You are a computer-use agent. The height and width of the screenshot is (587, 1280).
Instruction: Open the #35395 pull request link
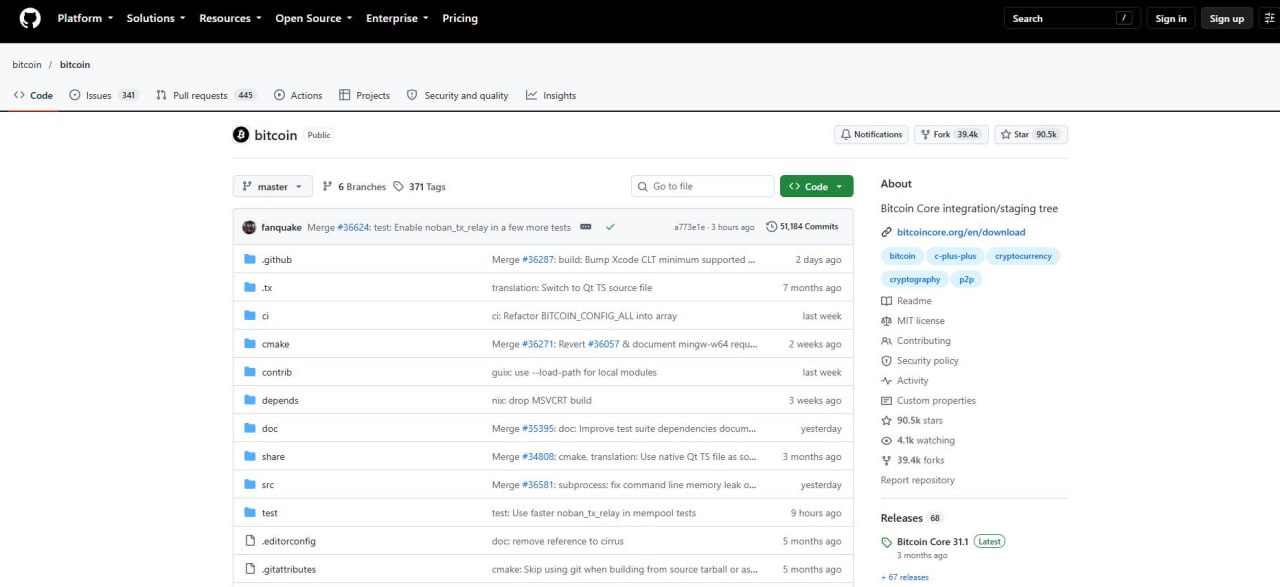point(538,428)
